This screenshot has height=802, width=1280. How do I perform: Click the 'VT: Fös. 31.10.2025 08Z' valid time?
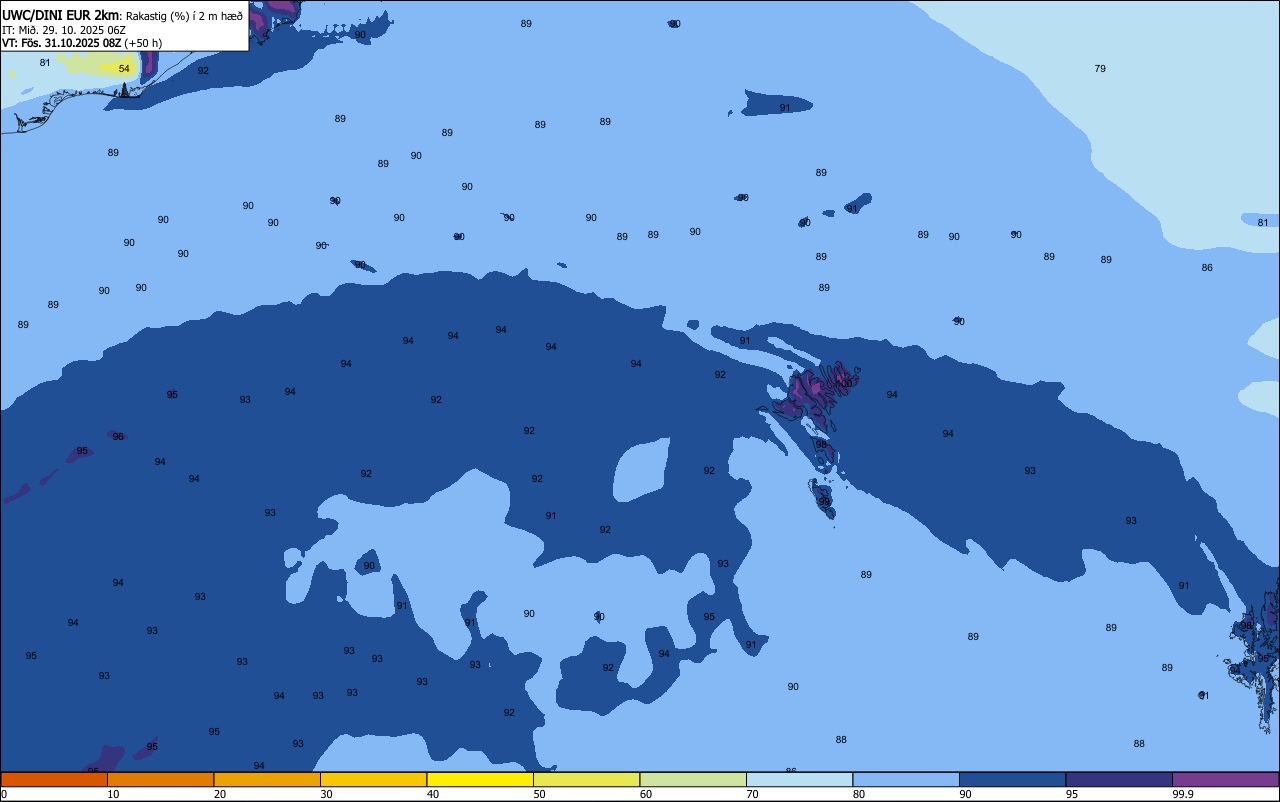(61, 43)
